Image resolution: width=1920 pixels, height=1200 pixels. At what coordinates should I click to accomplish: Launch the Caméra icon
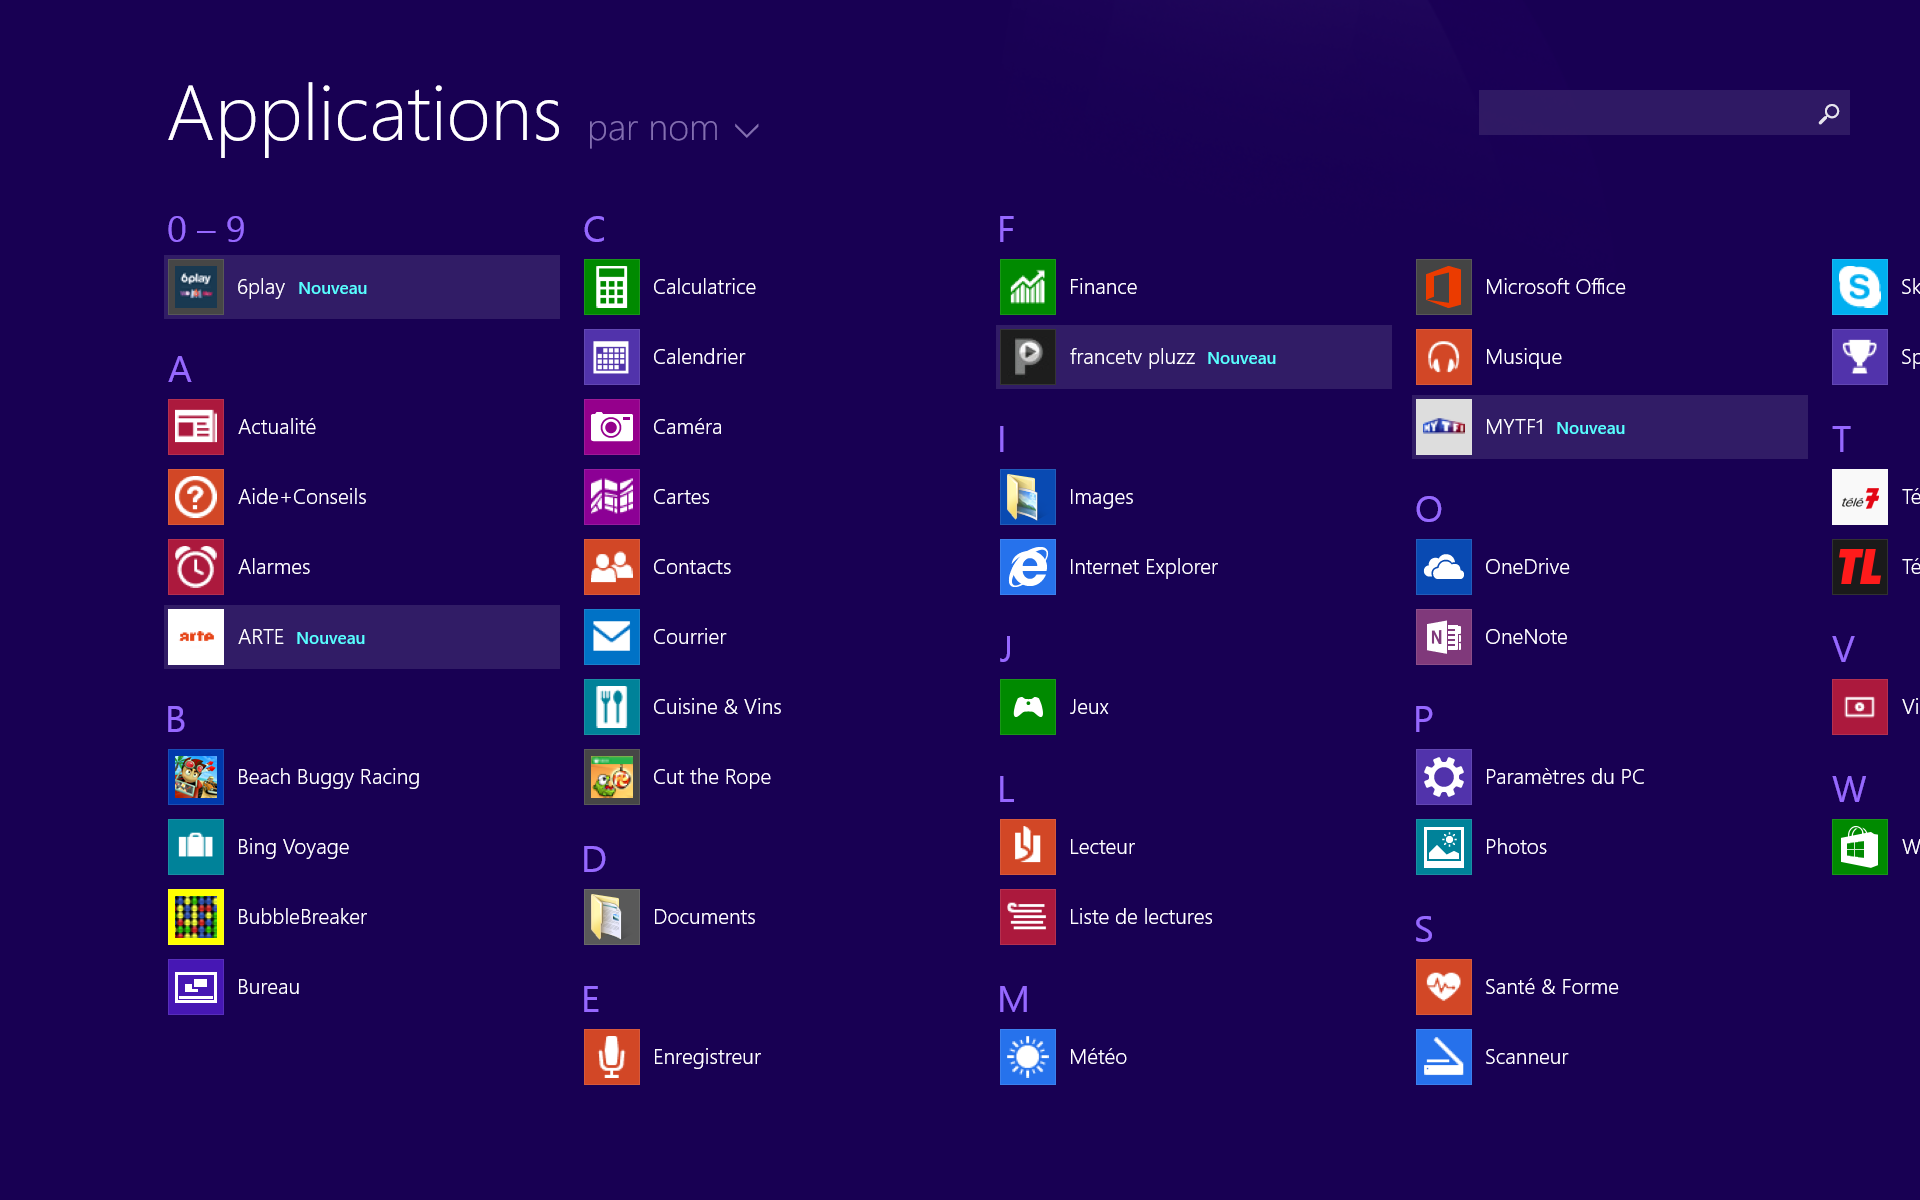(x=612, y=427)
